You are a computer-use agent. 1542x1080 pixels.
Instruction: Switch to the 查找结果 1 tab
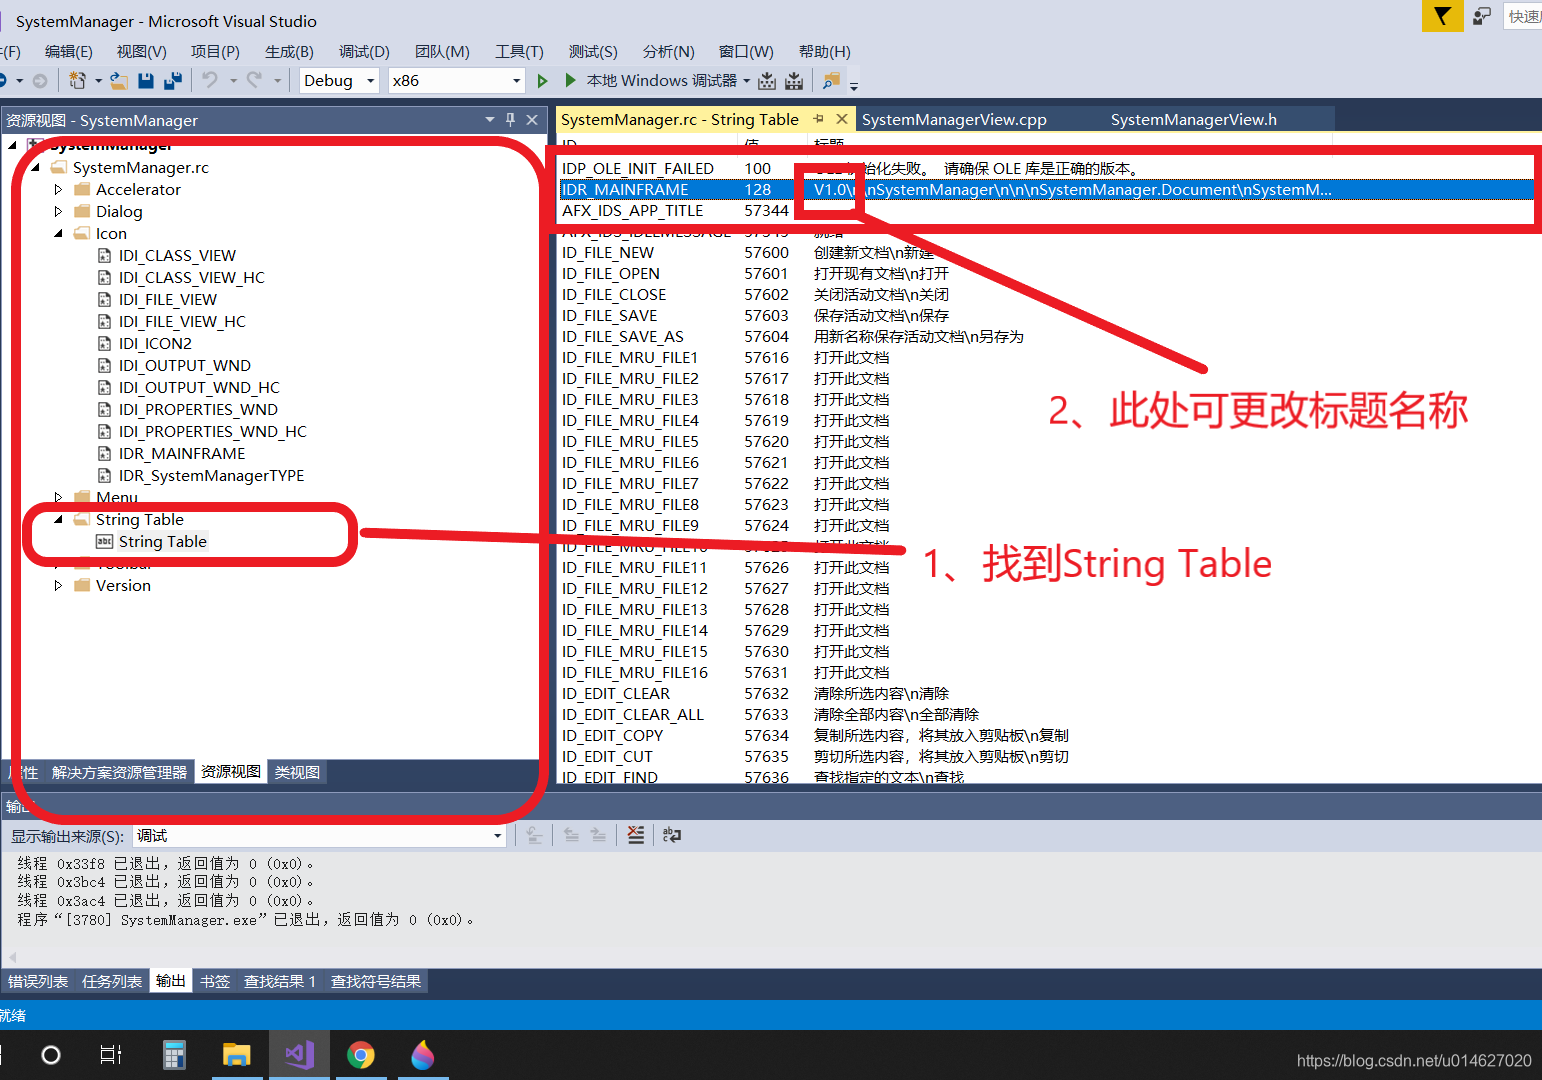(279, 981)
